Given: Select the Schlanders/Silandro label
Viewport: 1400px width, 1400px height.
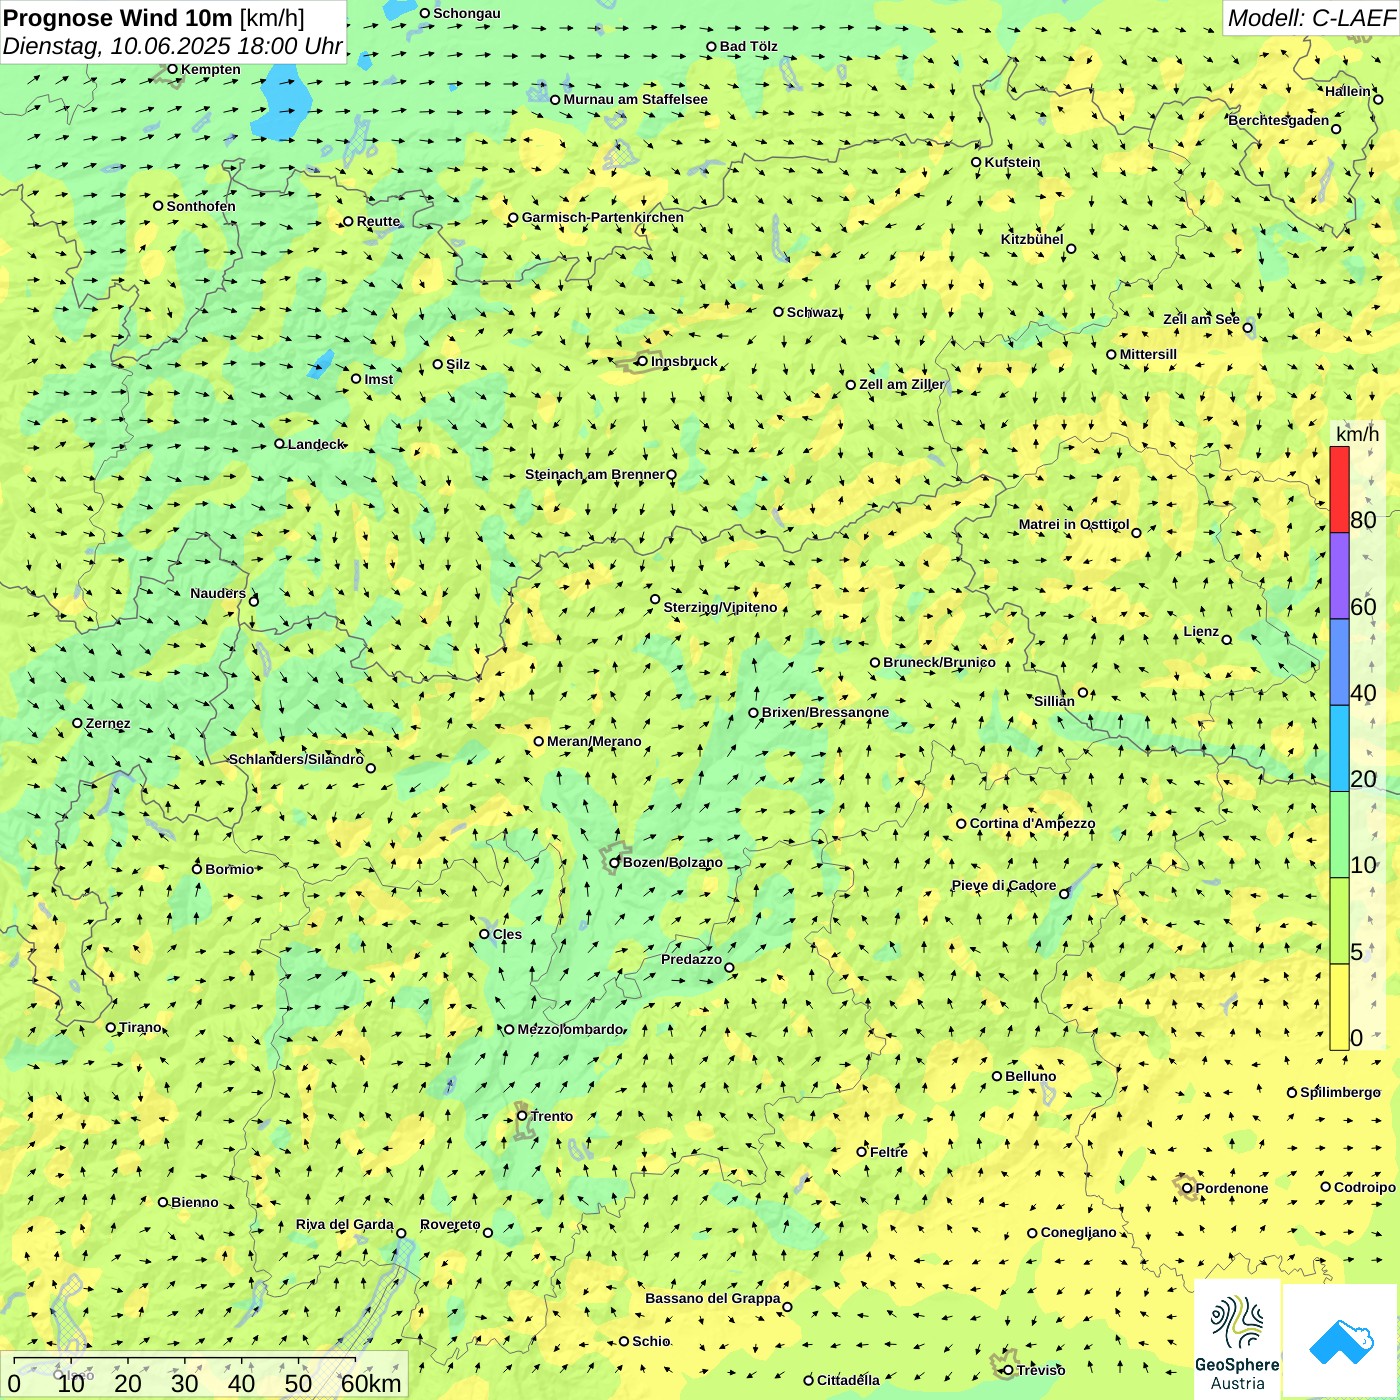Looking at the screenshot, I should (296, 759).
